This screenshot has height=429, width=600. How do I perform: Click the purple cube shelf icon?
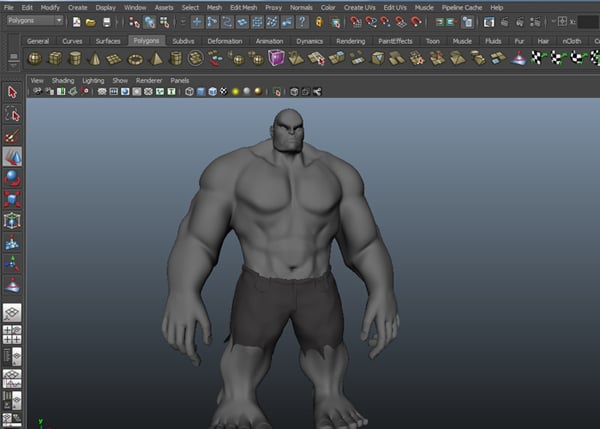276,58
